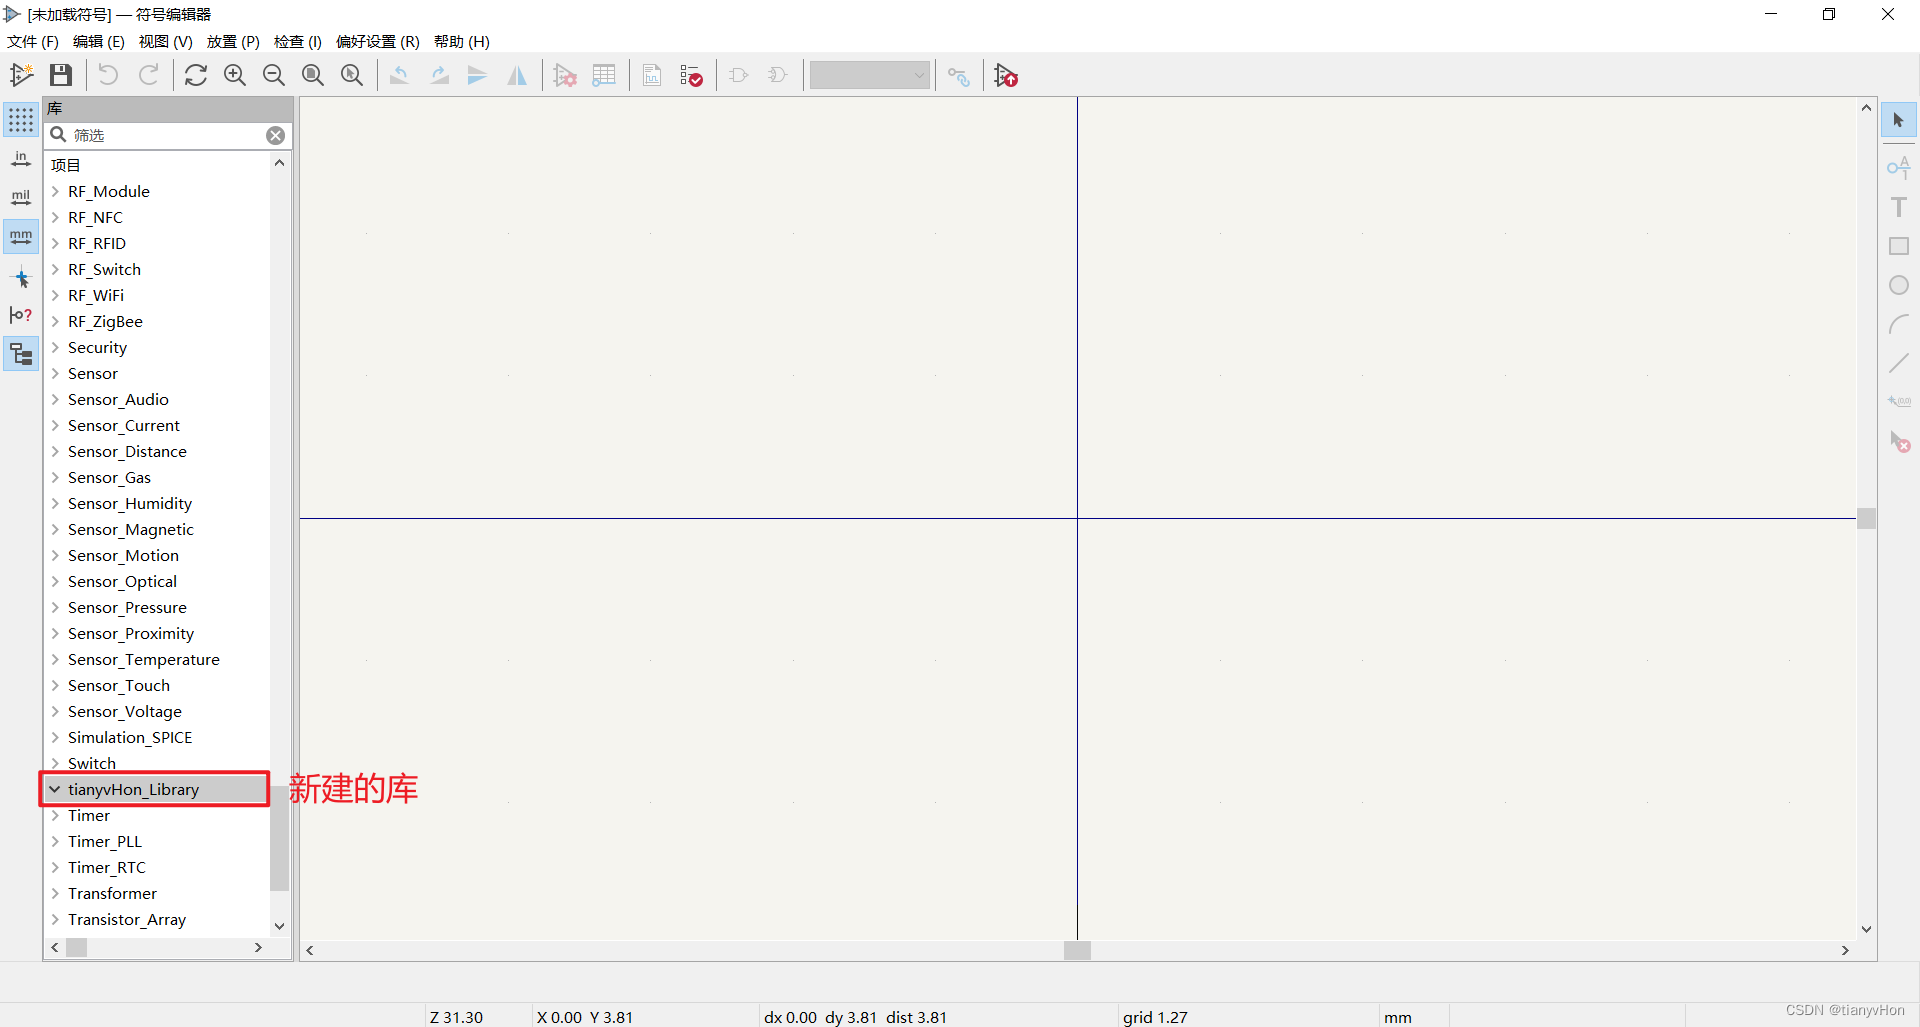This screenshot has height=1027, width=1920.
Task: Expand the Security library
Action: tap(55, 347)
